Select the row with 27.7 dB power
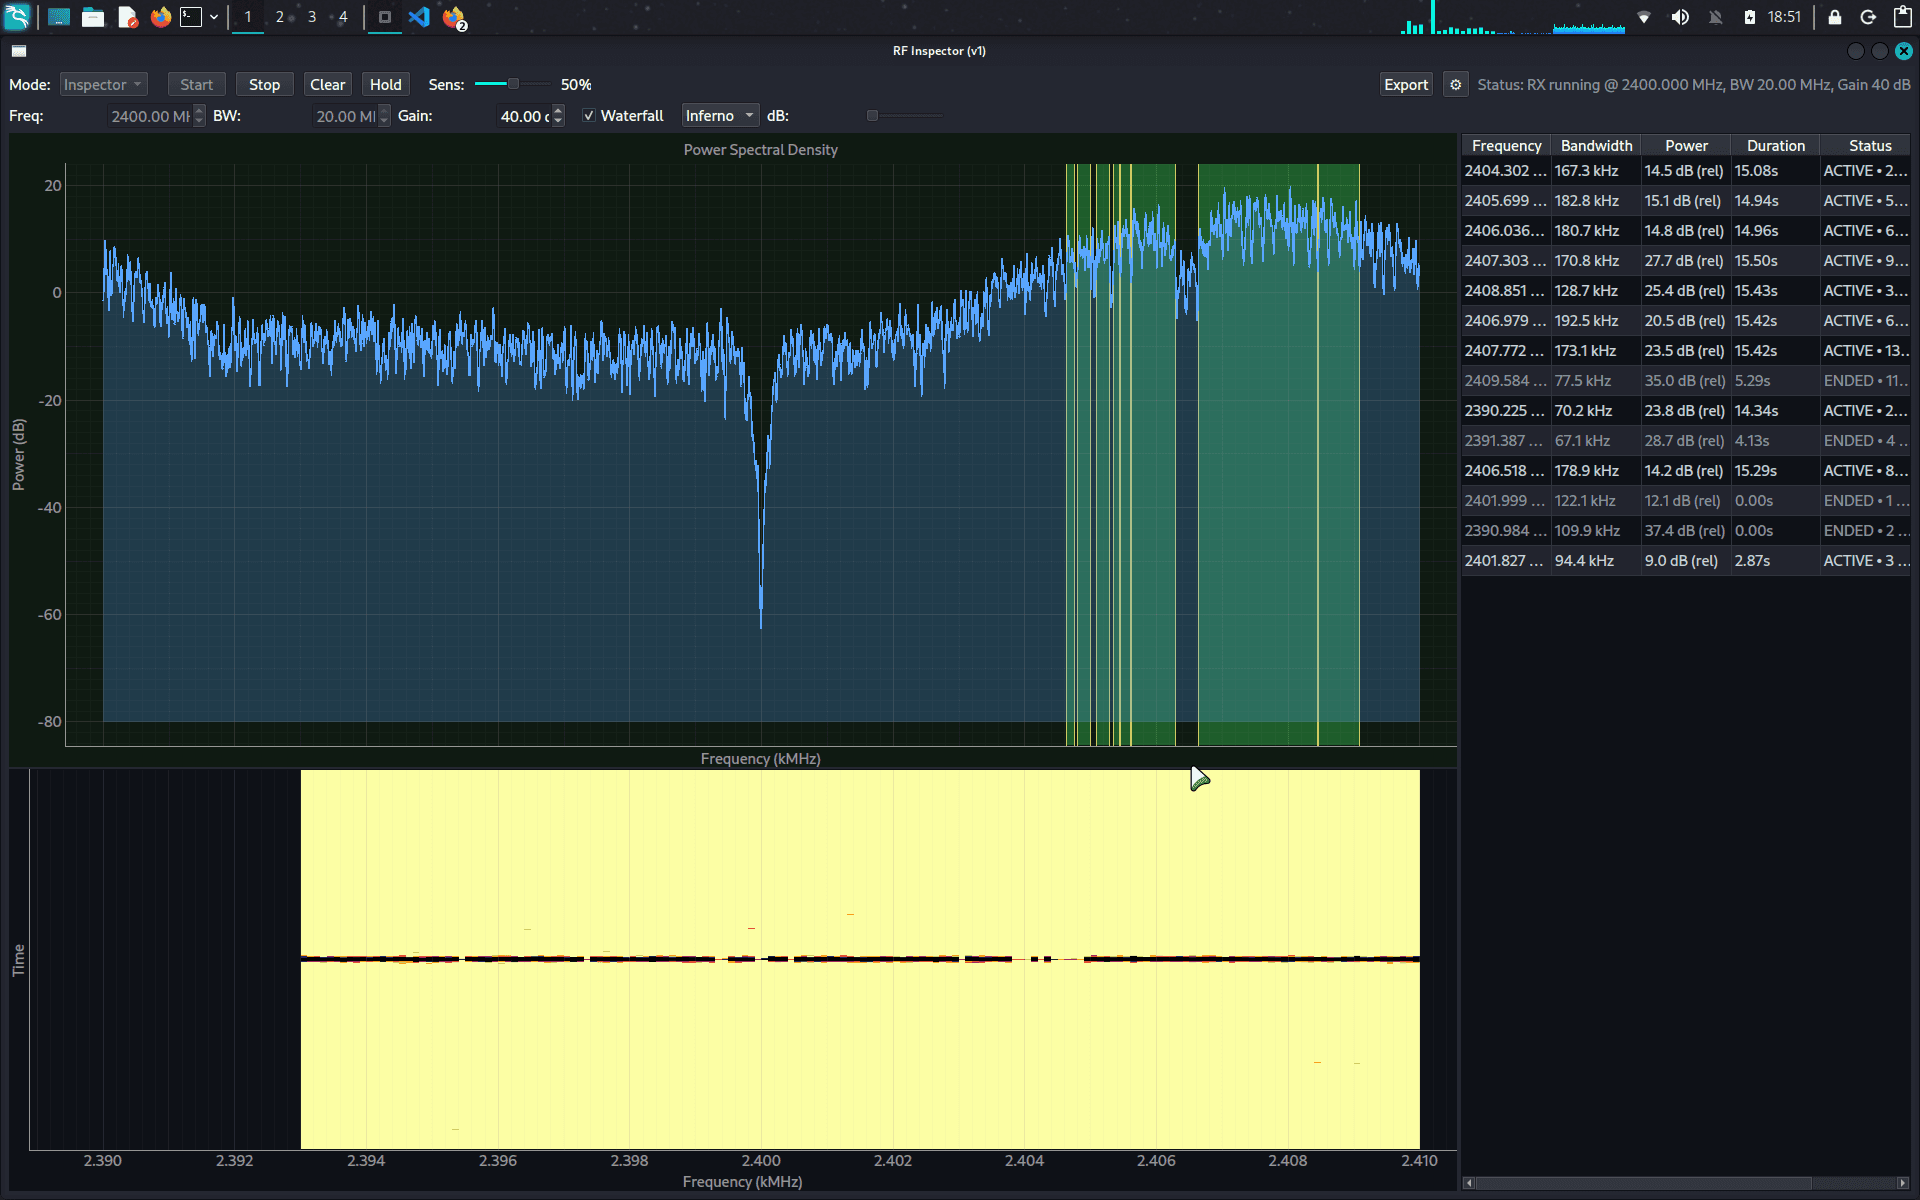The image size is (1920, 1200). pos(1686,261)
